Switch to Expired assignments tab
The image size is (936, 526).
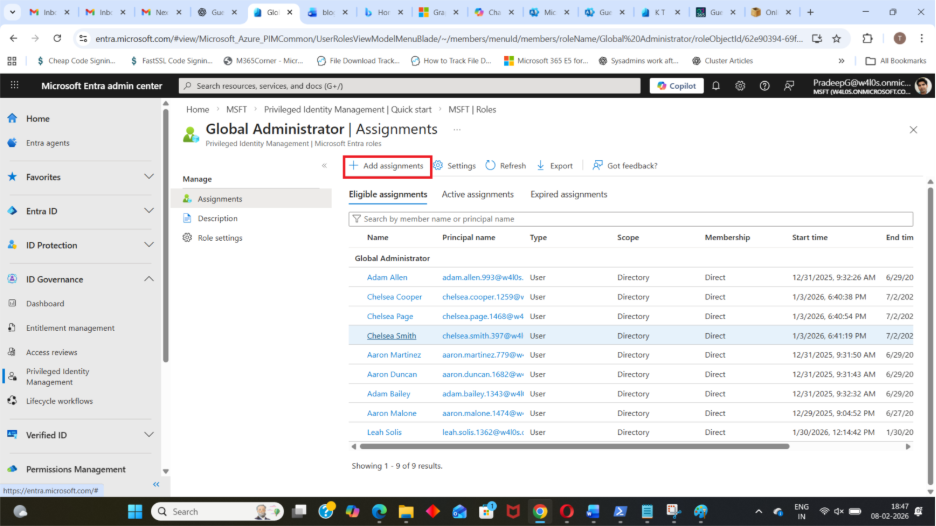point(568,194)
